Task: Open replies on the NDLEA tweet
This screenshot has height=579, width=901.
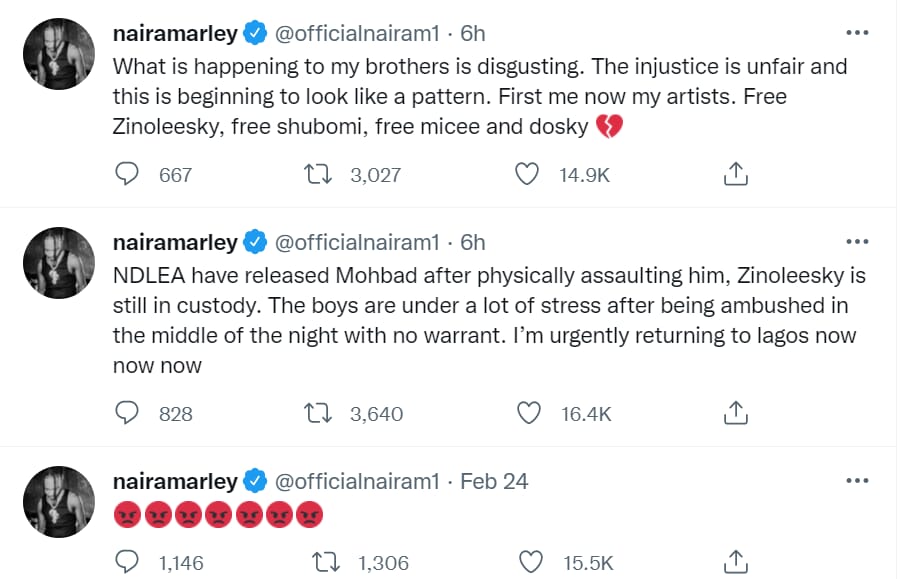Action: (x=127, y=412)
